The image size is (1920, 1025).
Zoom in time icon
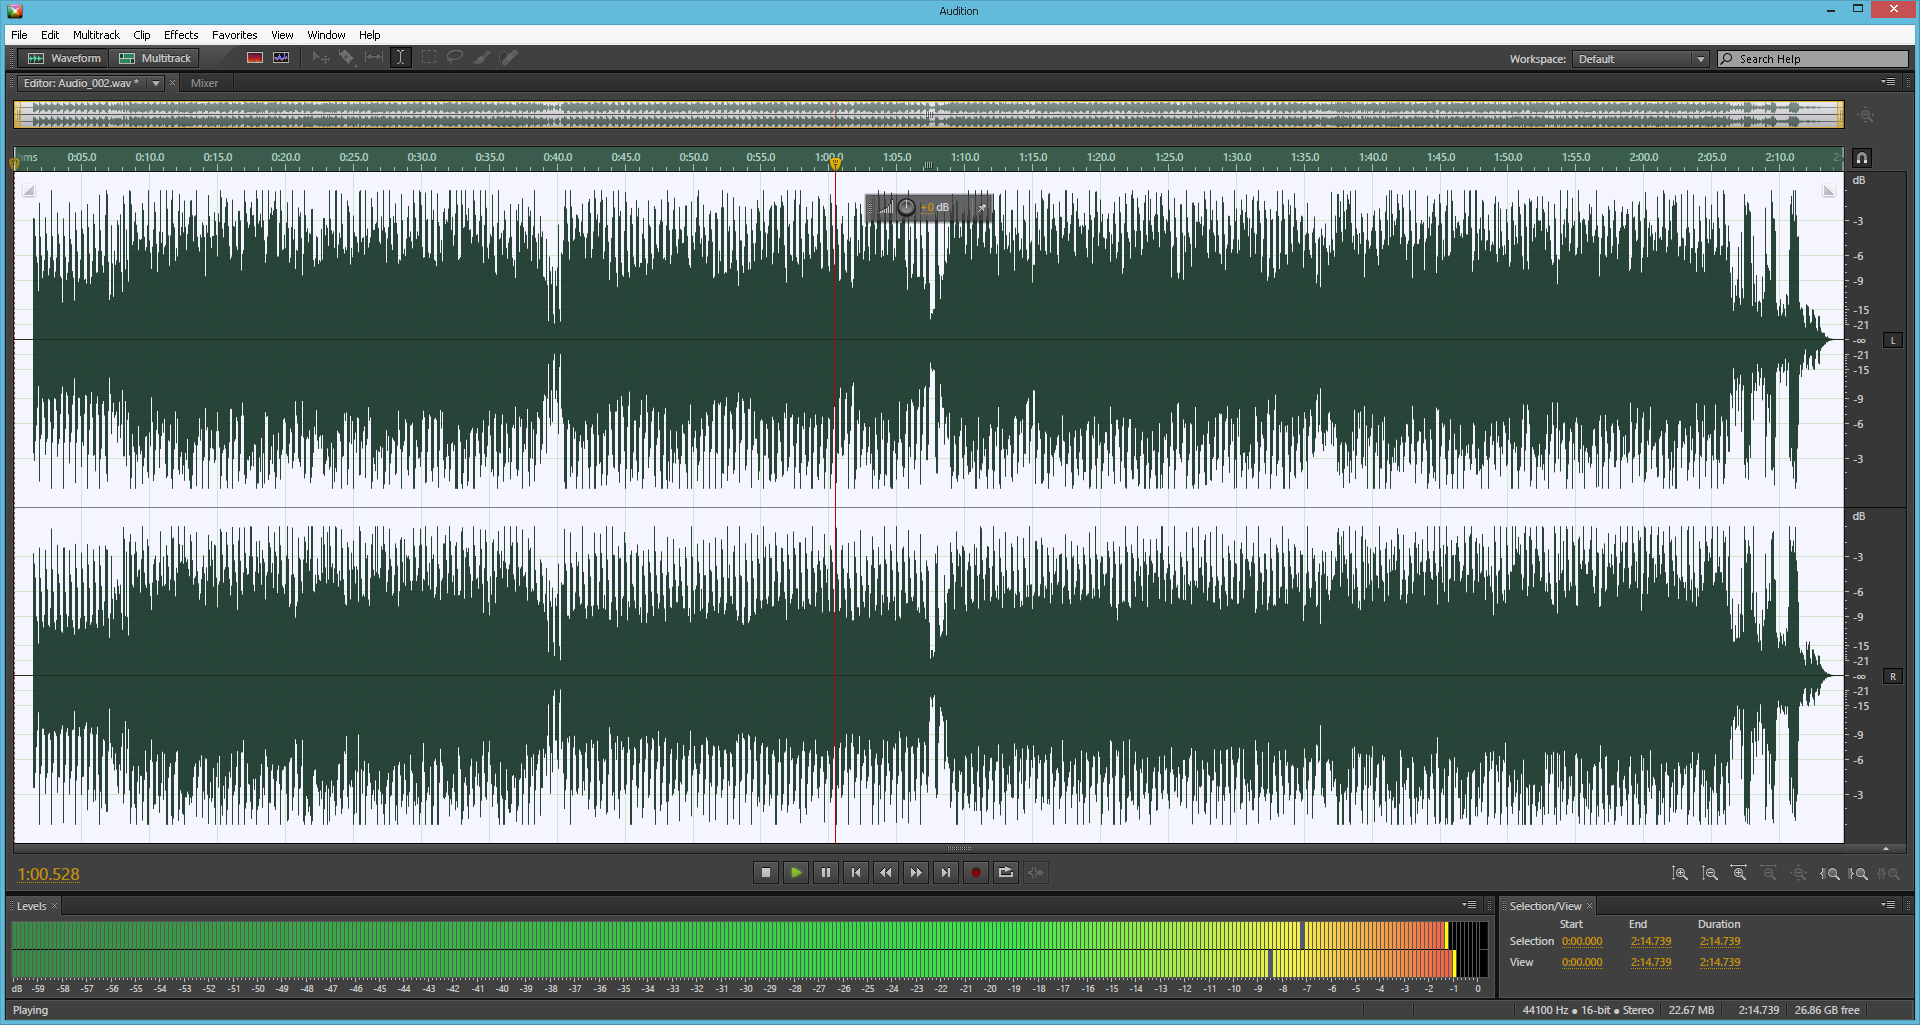pos(1740,874)
